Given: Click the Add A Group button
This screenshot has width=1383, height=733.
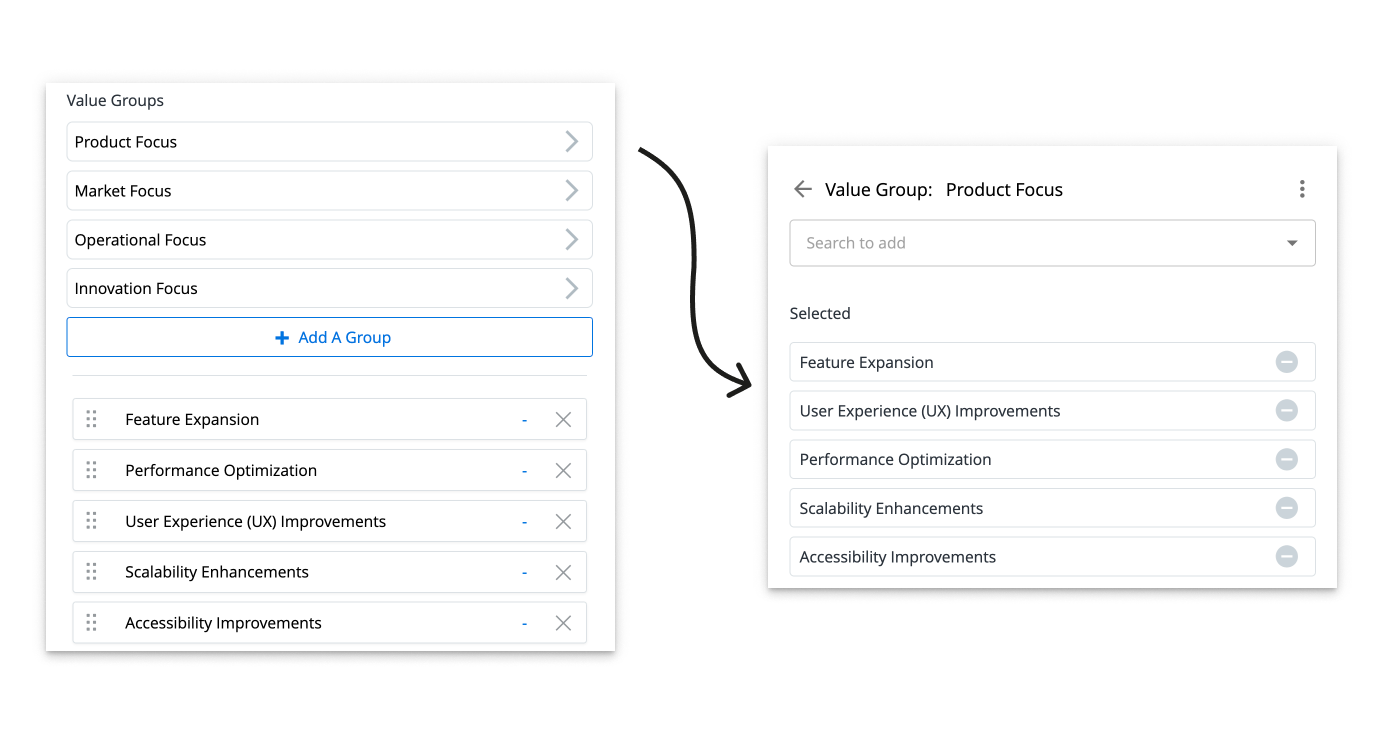Looking at the screenshot, I should coord(329,338).
